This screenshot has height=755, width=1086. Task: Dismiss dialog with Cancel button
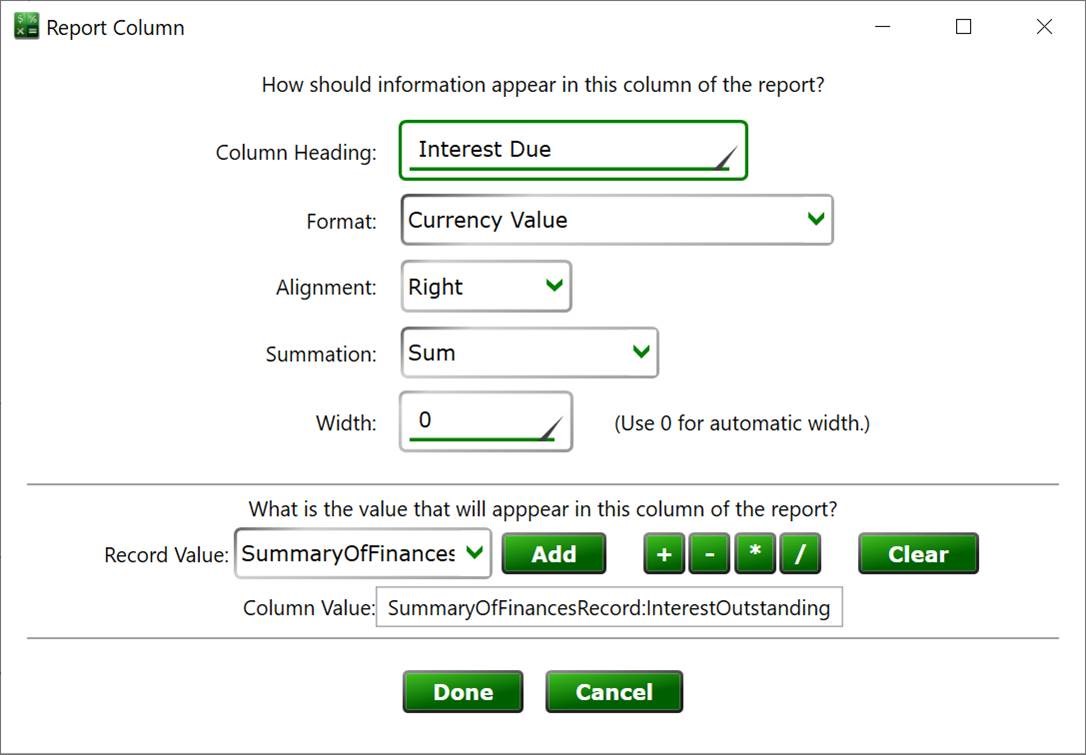coord(614,692)
